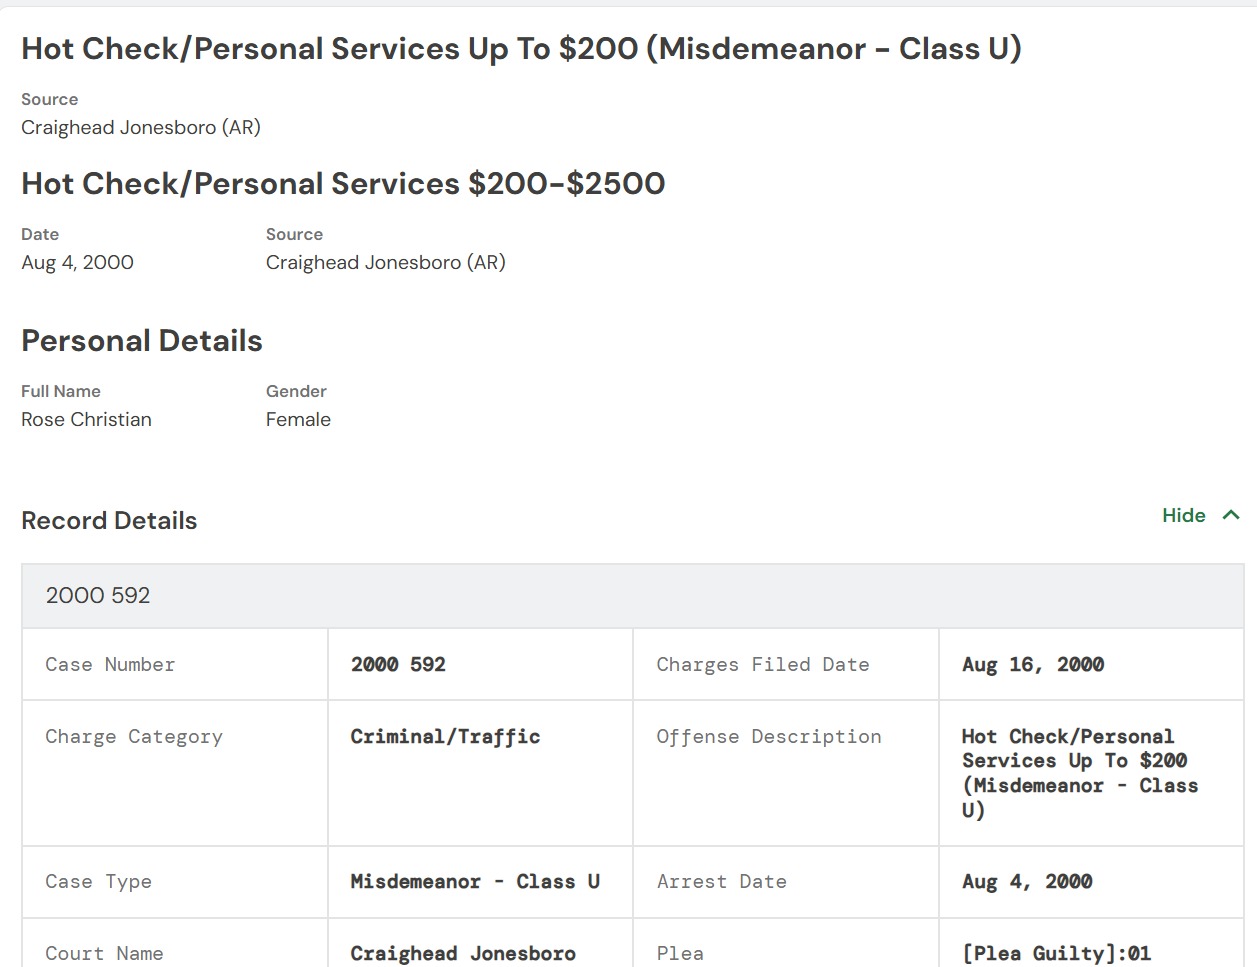Click the Charge Category label cell

pos(134,737)
